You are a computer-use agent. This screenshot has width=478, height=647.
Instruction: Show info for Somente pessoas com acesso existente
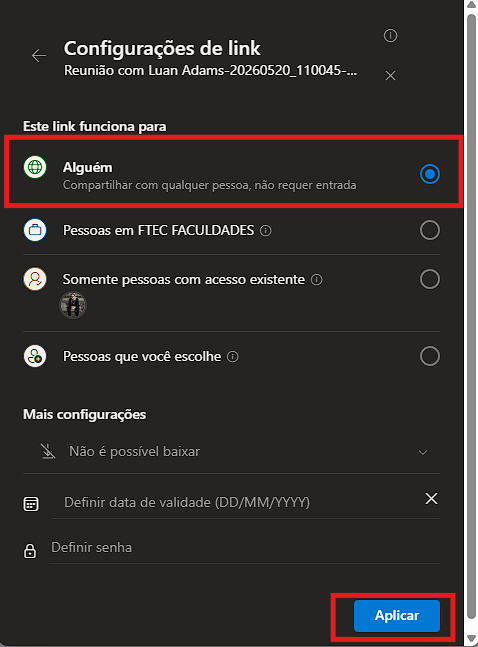point(317,280)
